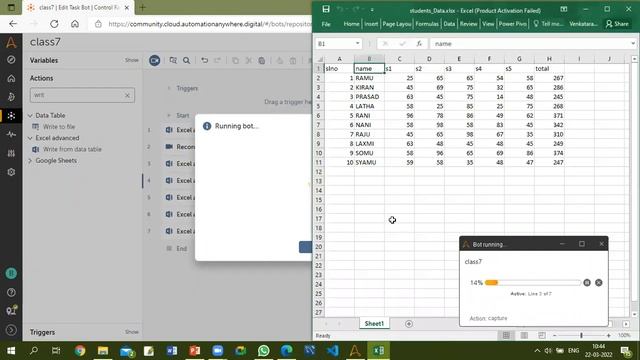The height and width of the screenshot is (360, 640).
Task: Open WhatsApp from the taskbar
Action: [x=264, y=351]
